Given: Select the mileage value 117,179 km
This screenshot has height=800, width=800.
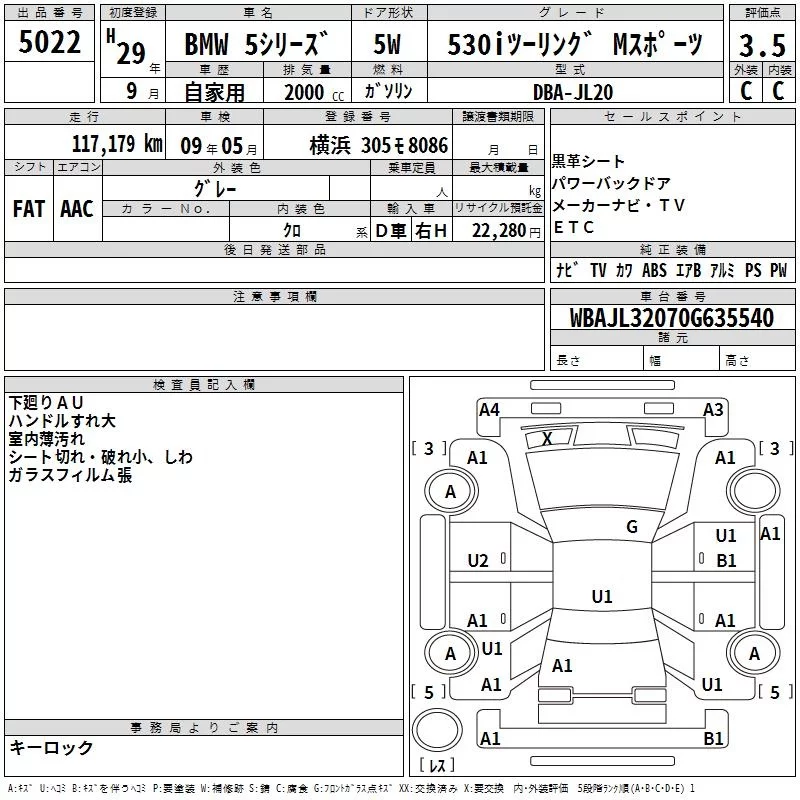Looking at the screenshot, I should (x=117, y=144).
